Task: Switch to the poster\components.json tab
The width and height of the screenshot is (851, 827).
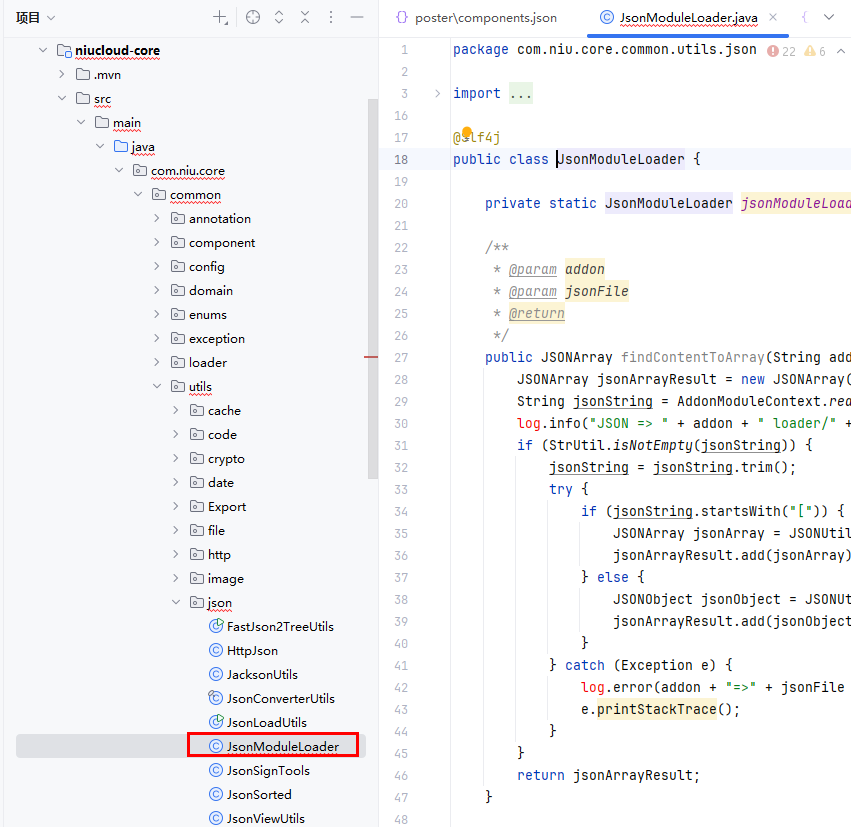Action: point(477,18)
